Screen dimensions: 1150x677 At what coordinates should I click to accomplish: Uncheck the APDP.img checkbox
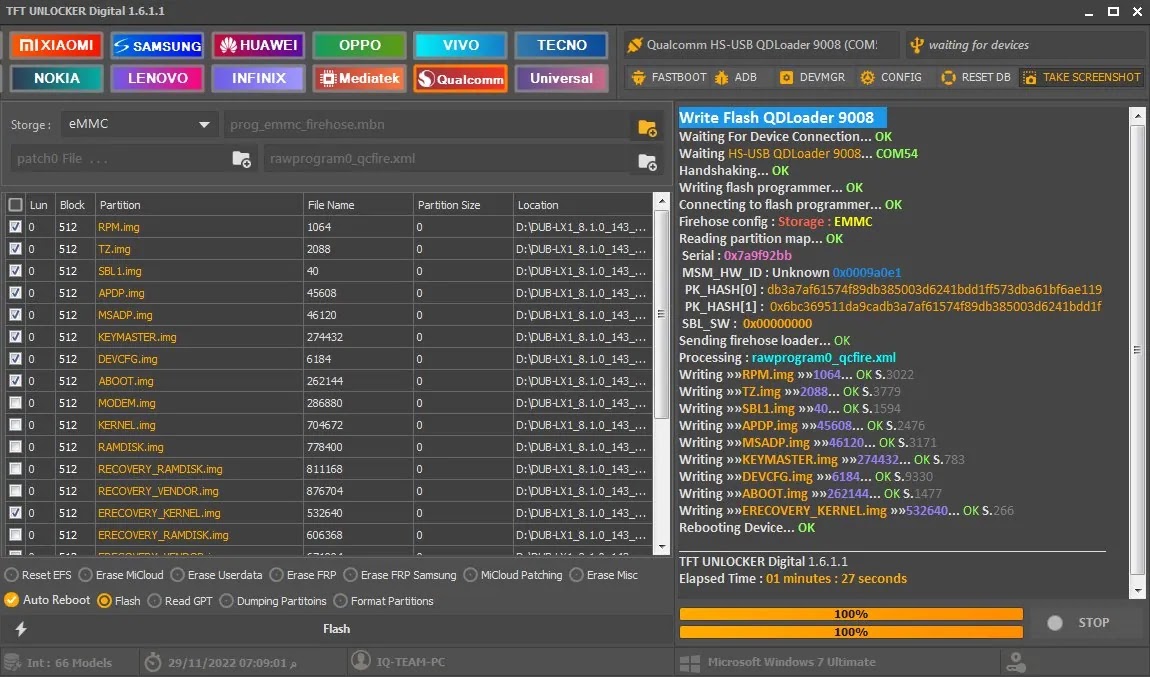(x=15, y=293)
